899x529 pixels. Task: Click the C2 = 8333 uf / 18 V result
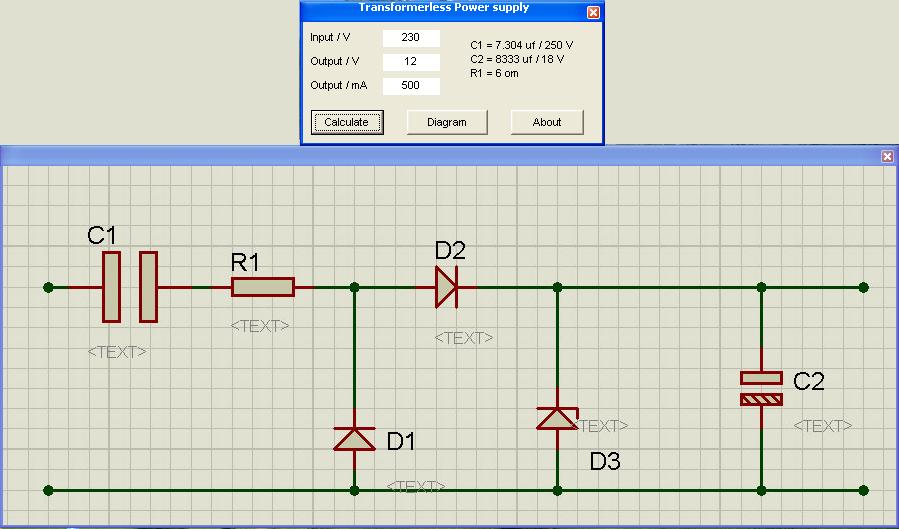(517, 59)
